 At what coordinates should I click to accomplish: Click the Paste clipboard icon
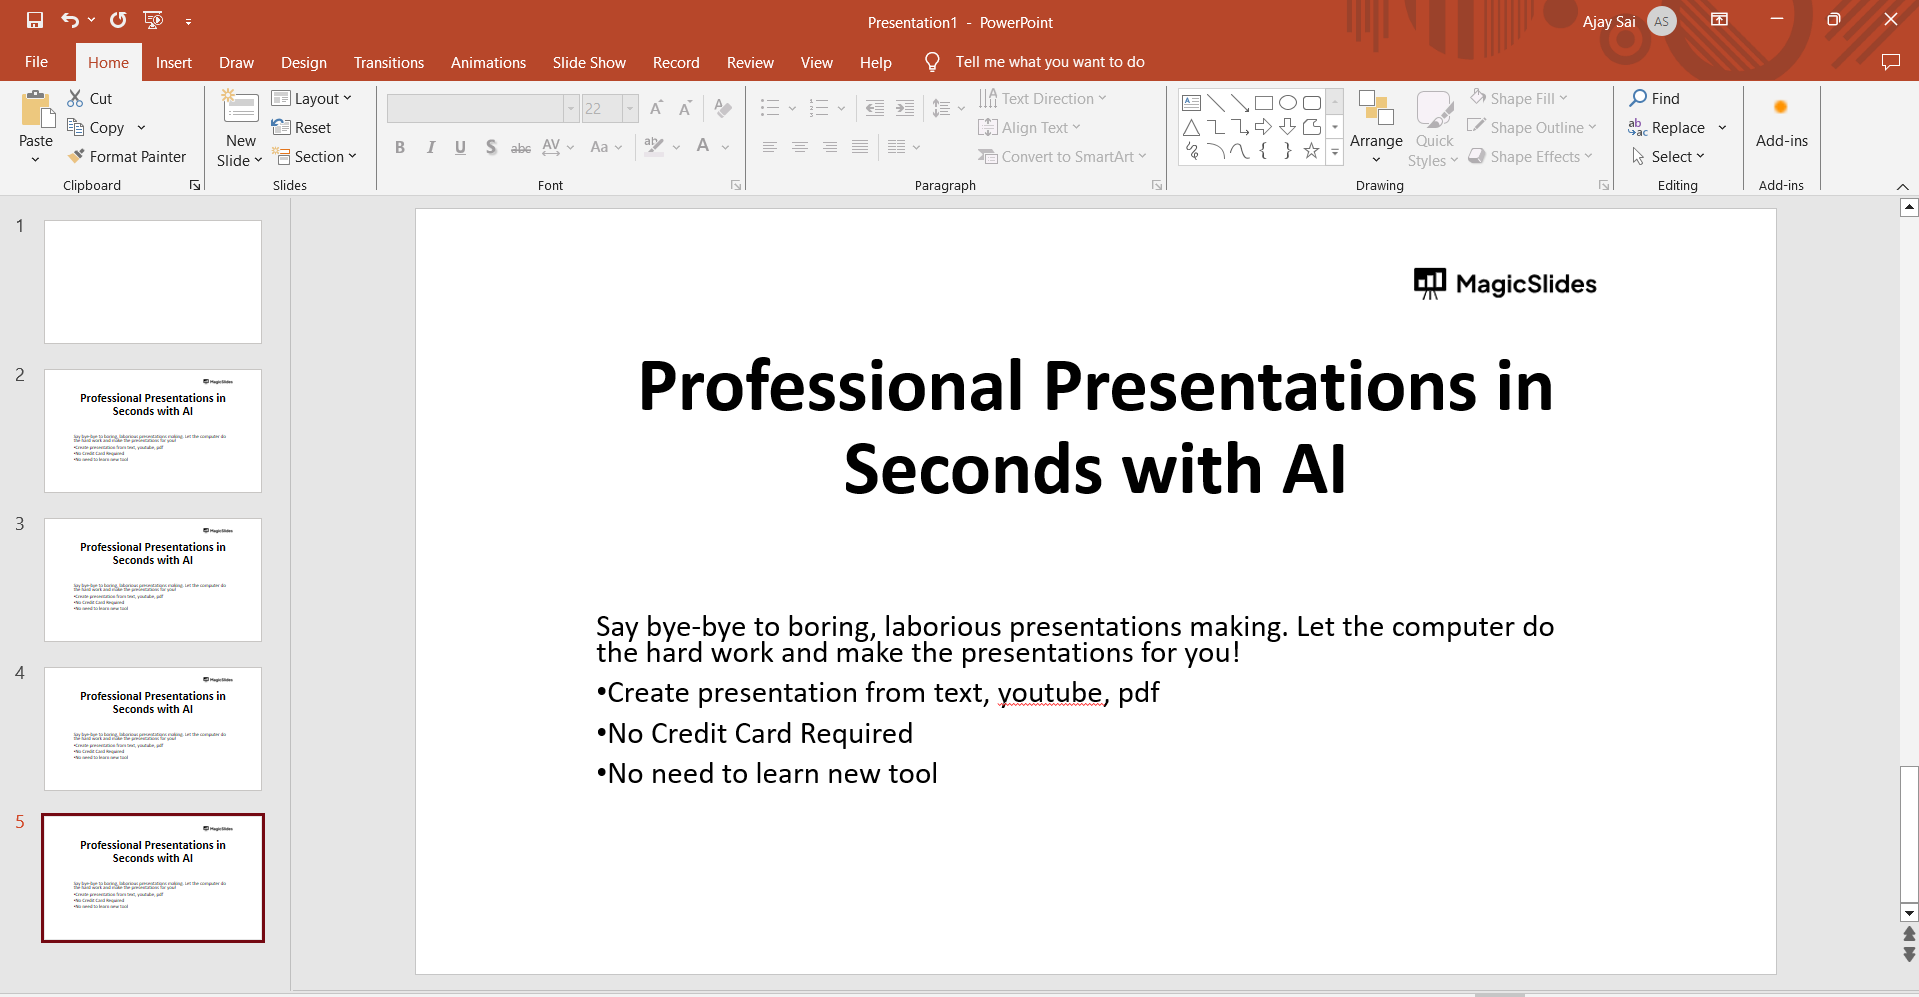[36, 110]
